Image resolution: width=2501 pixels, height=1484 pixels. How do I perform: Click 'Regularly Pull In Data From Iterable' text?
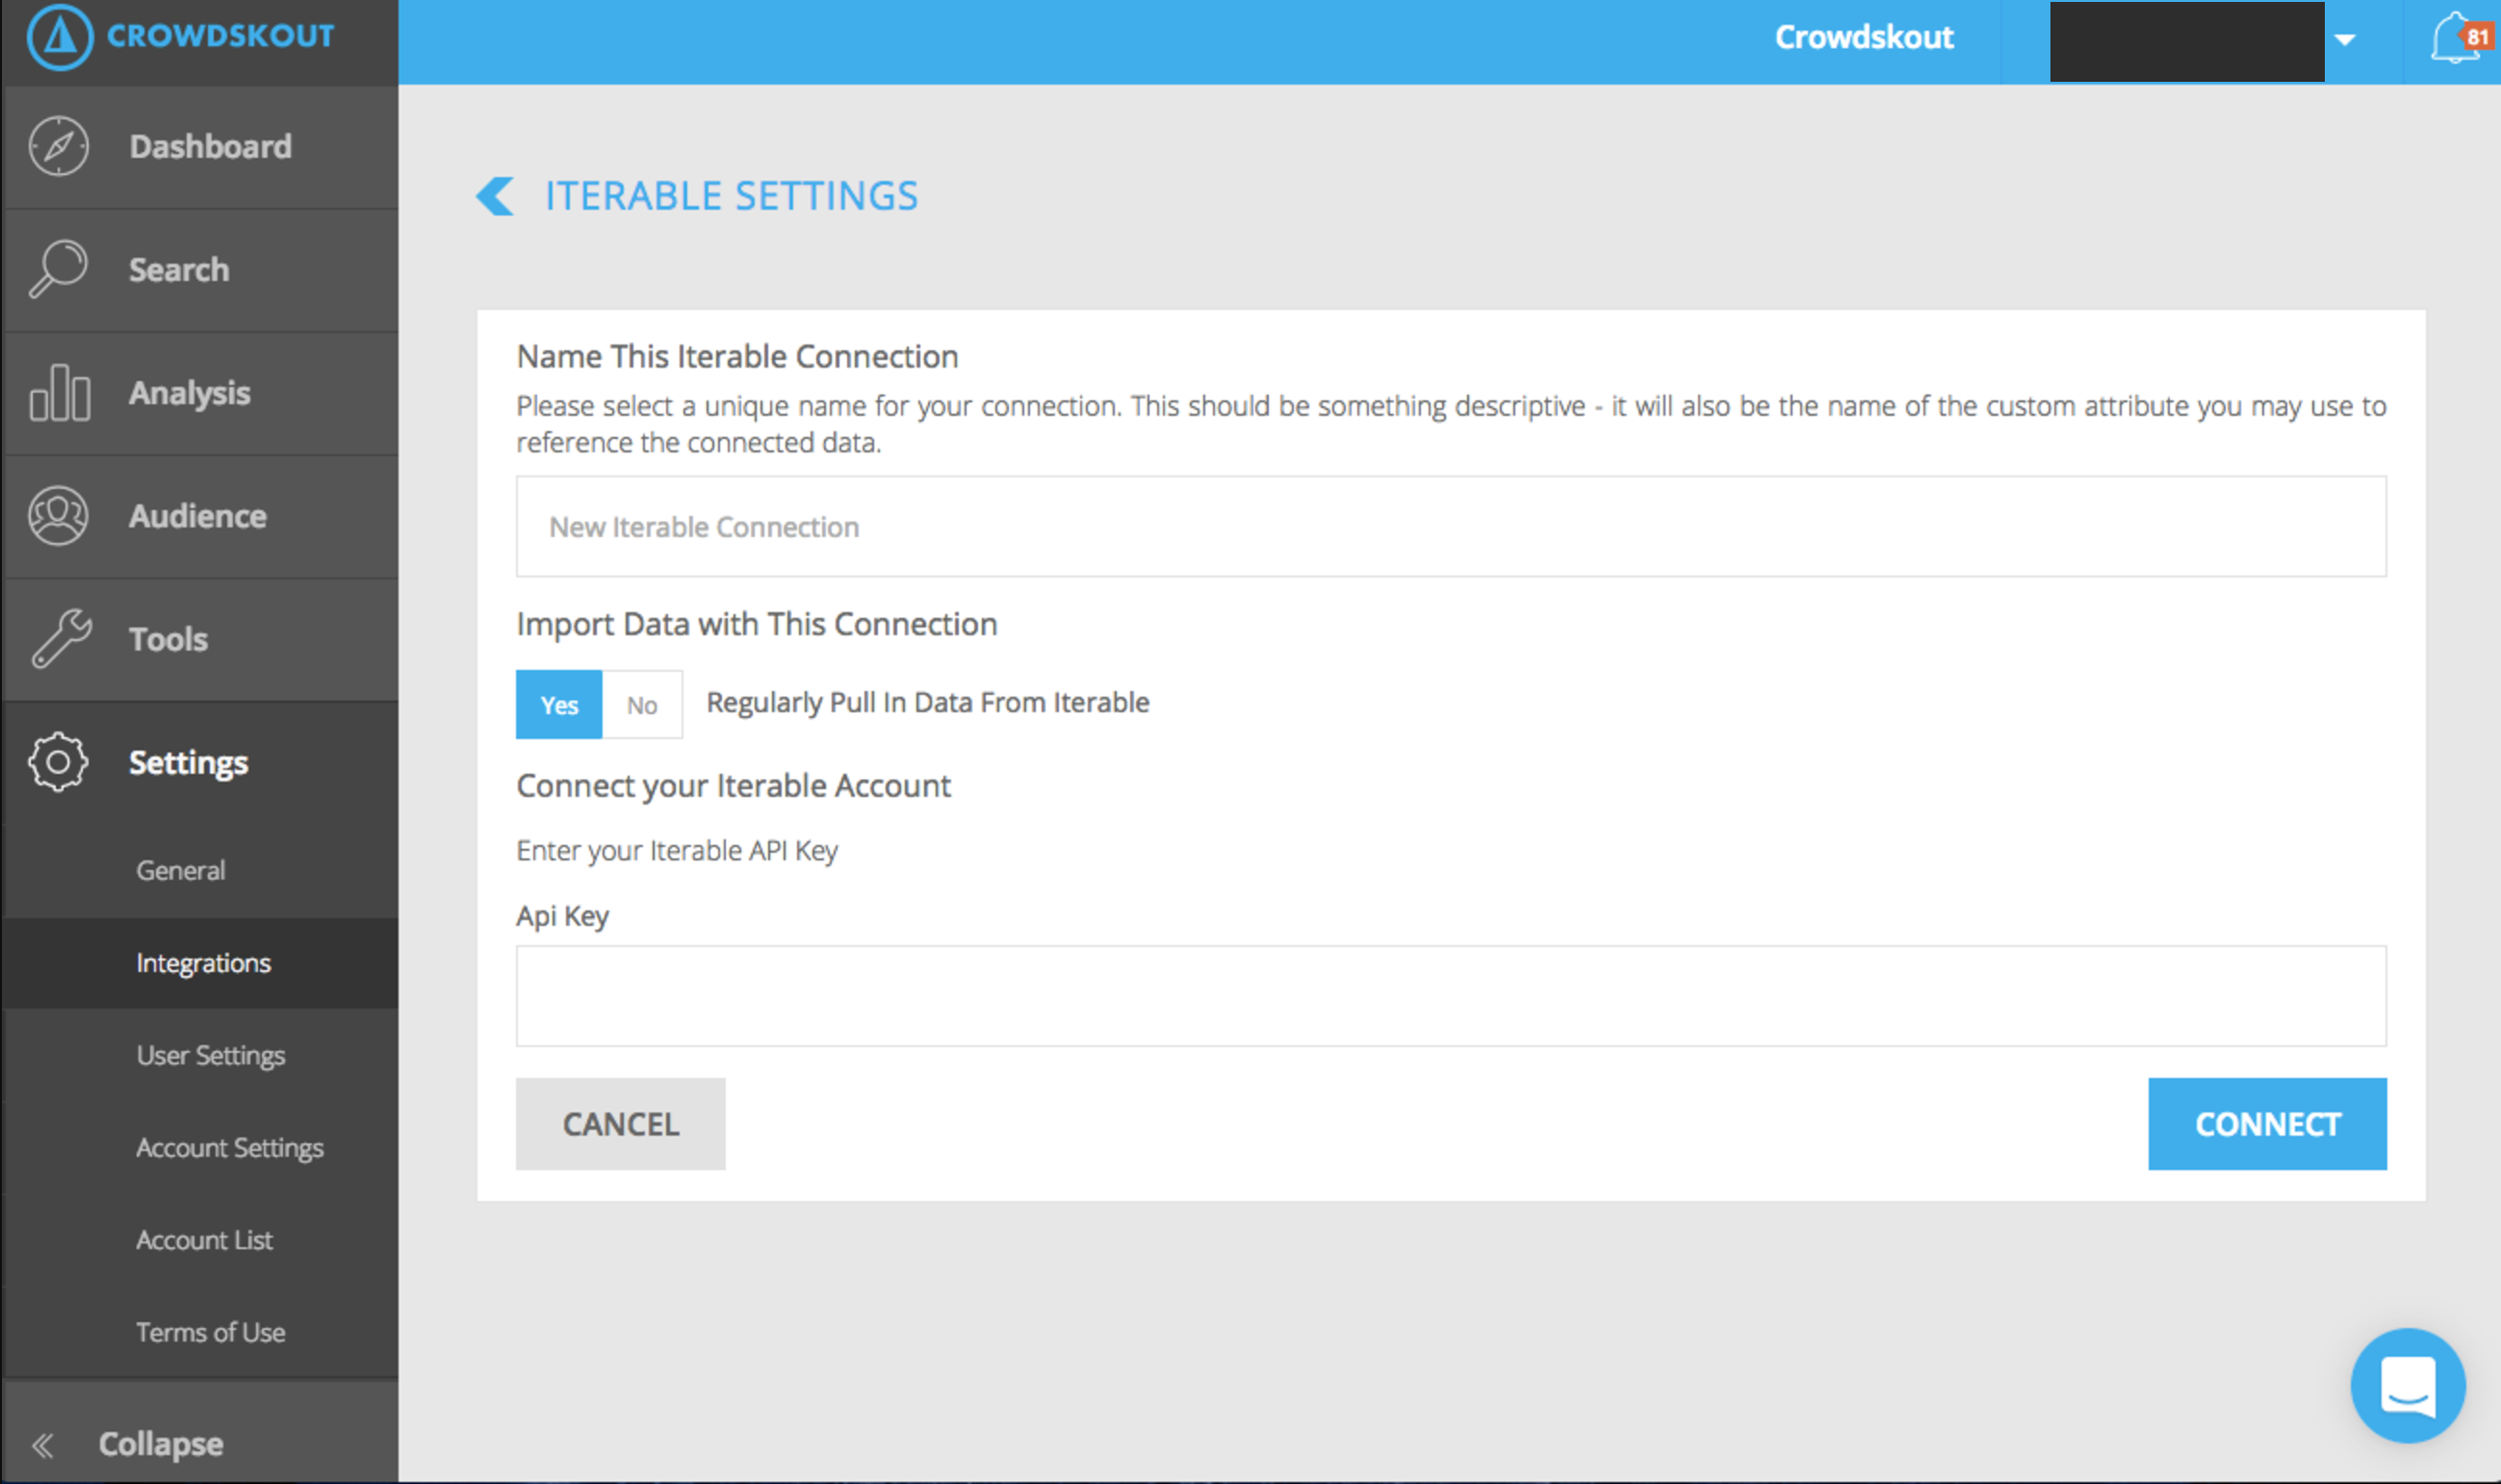coord(927,703)
